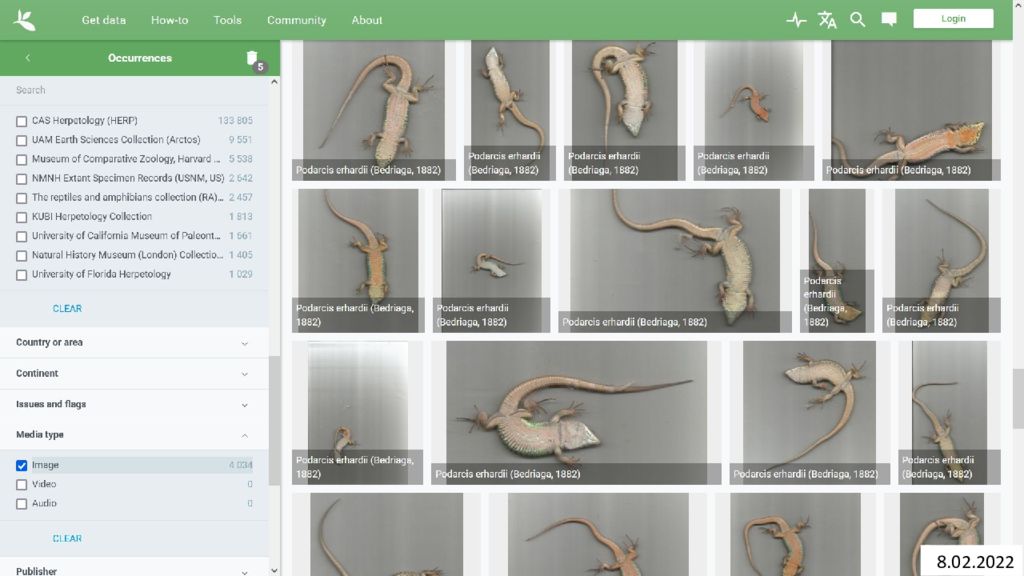
Task: Tick Natural History Museum (London) Collection
Action: (22, 255)
